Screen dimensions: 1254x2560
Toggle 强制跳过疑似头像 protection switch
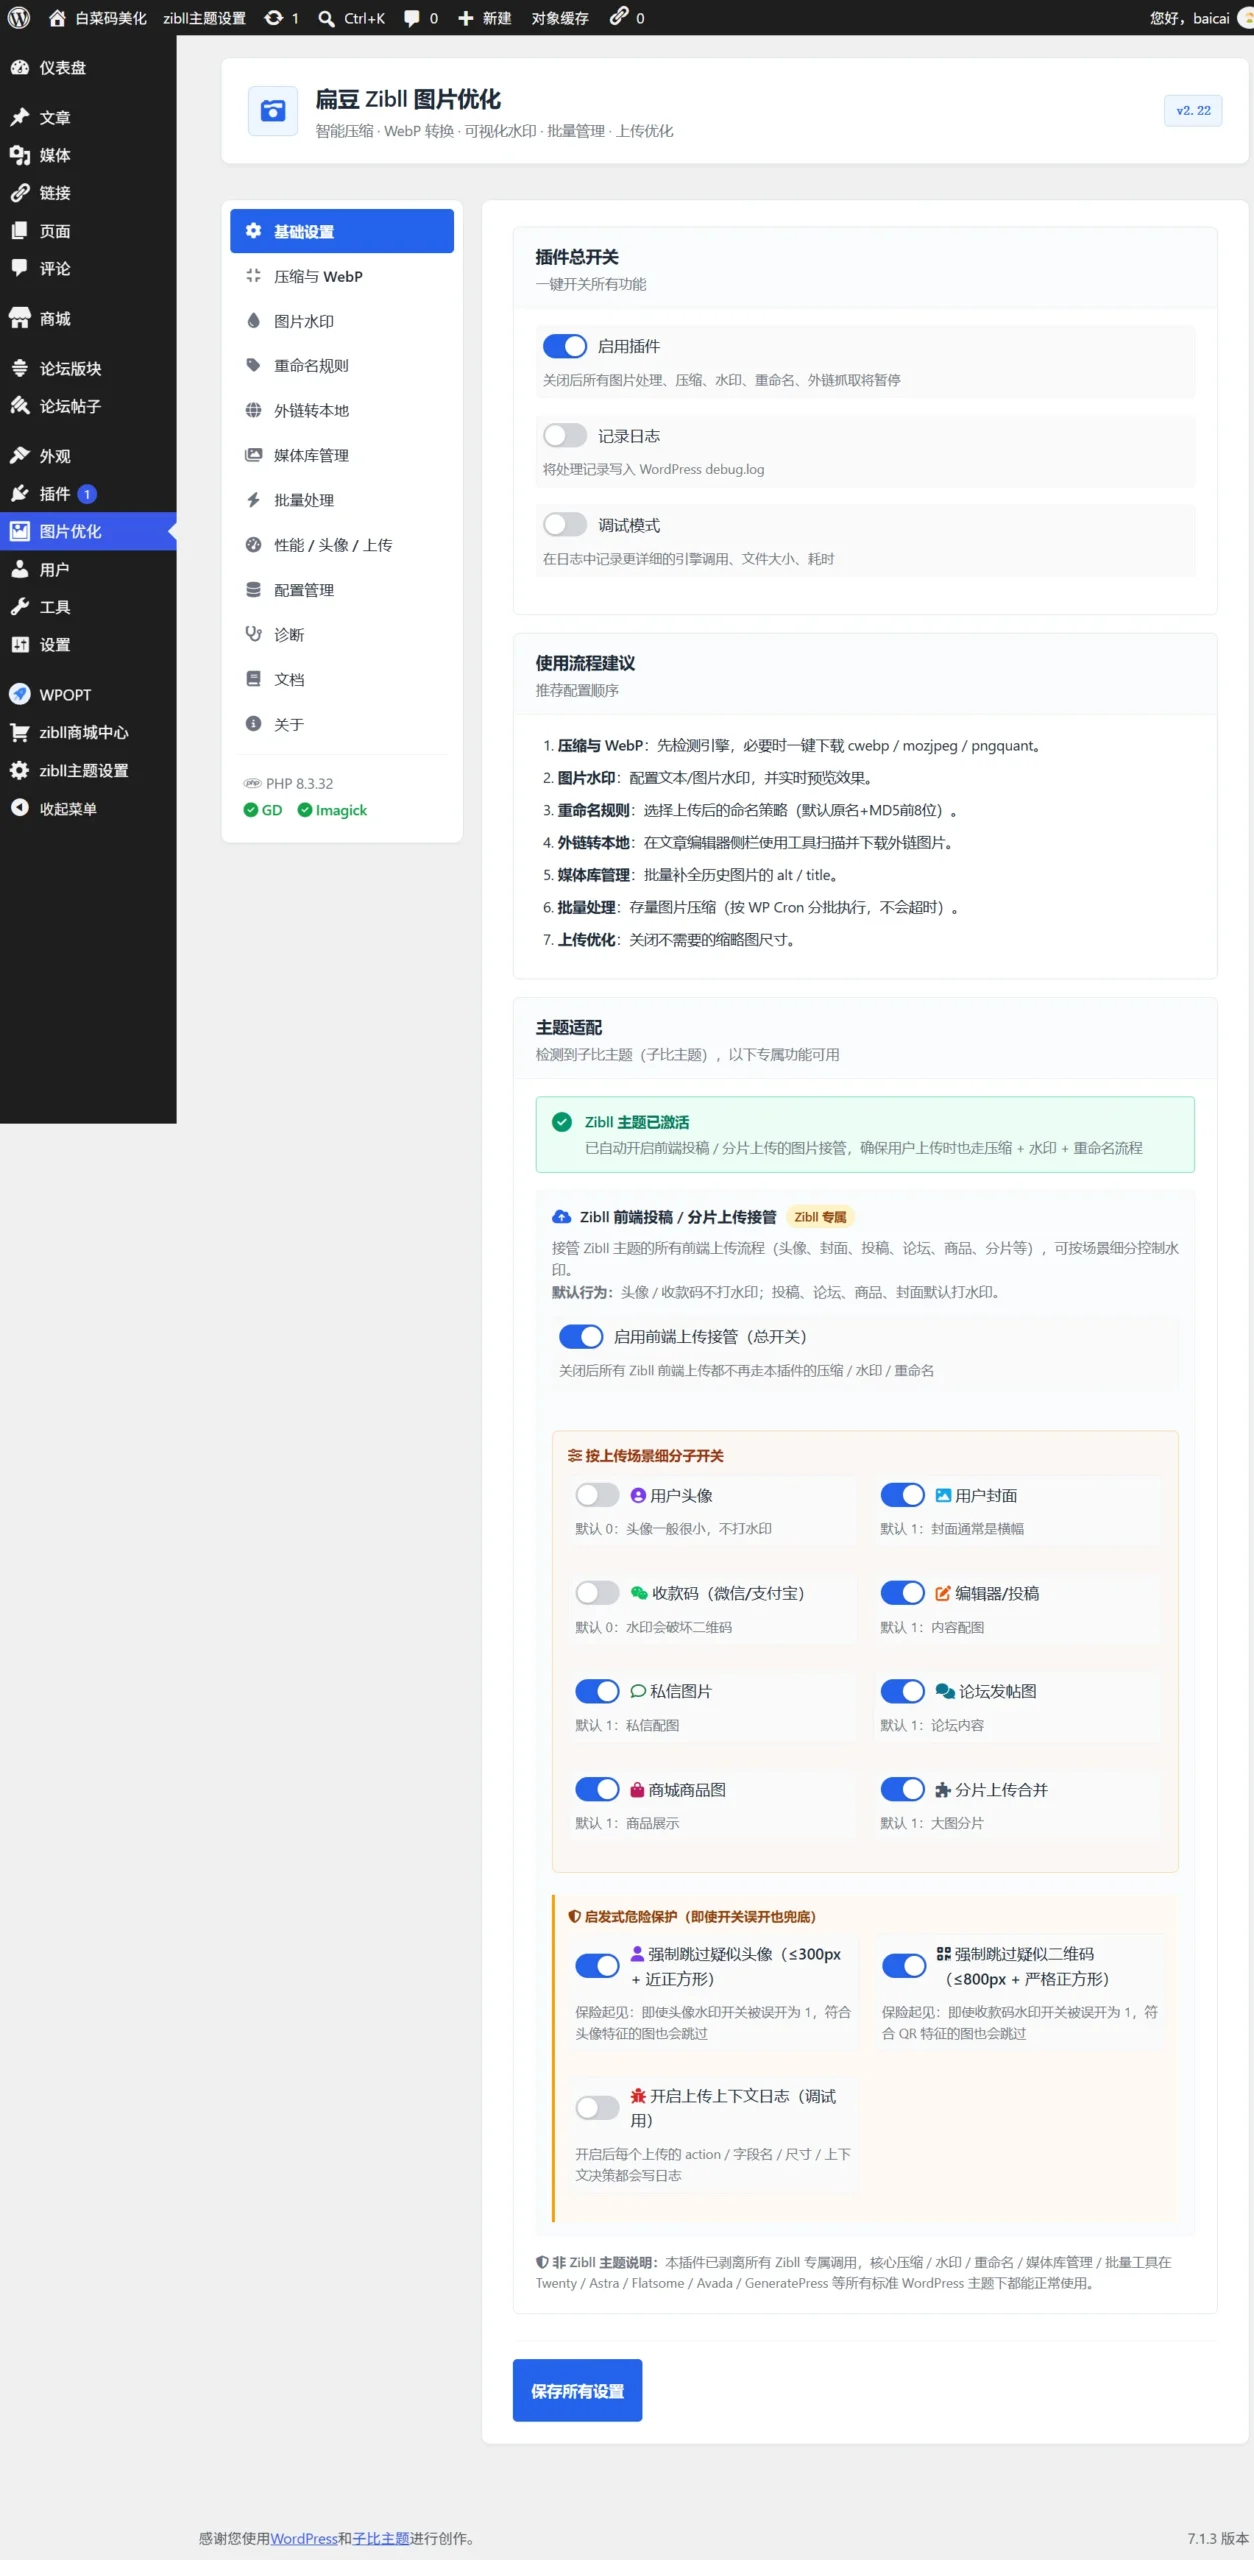[597, 1966]
